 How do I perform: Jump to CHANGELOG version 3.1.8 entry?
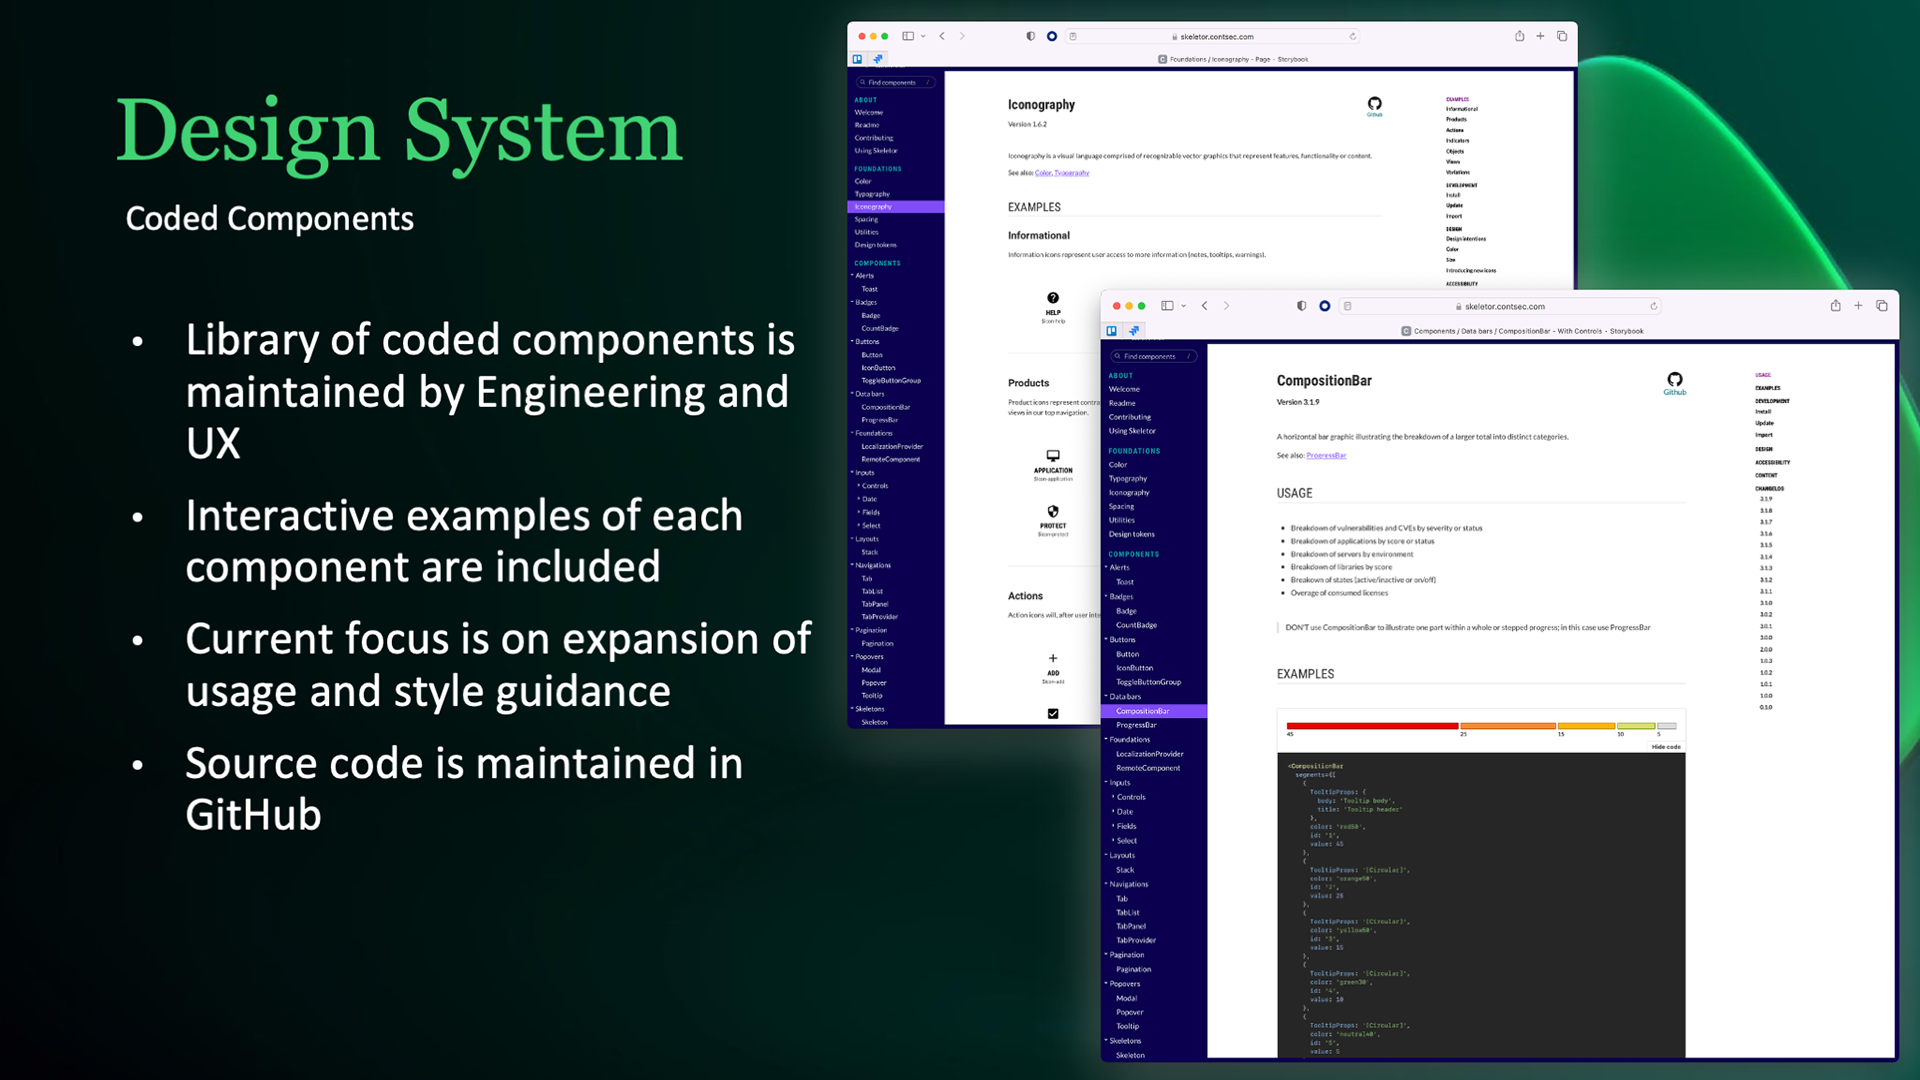1765,510
